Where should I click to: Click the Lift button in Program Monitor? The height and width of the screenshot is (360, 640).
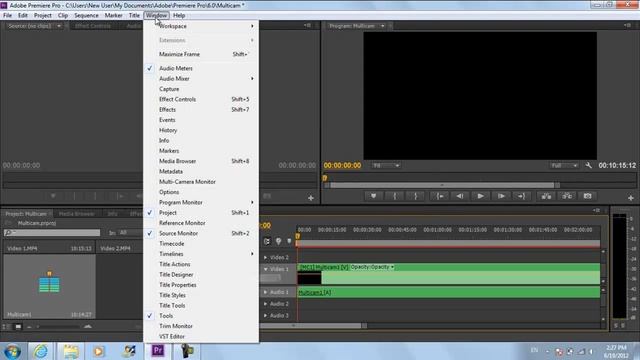(x=546, y=196)
